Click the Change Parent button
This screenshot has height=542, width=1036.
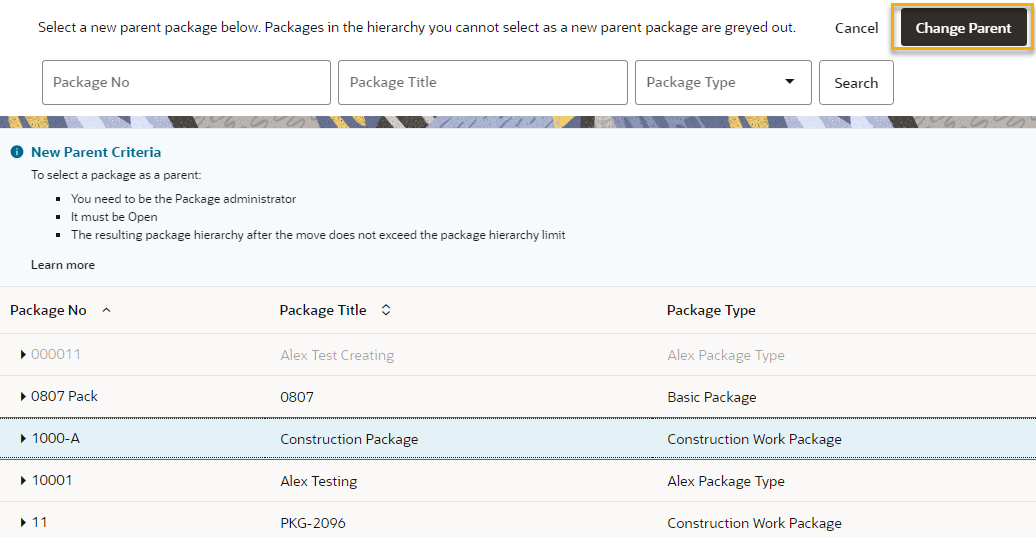[x=963, y=28]
